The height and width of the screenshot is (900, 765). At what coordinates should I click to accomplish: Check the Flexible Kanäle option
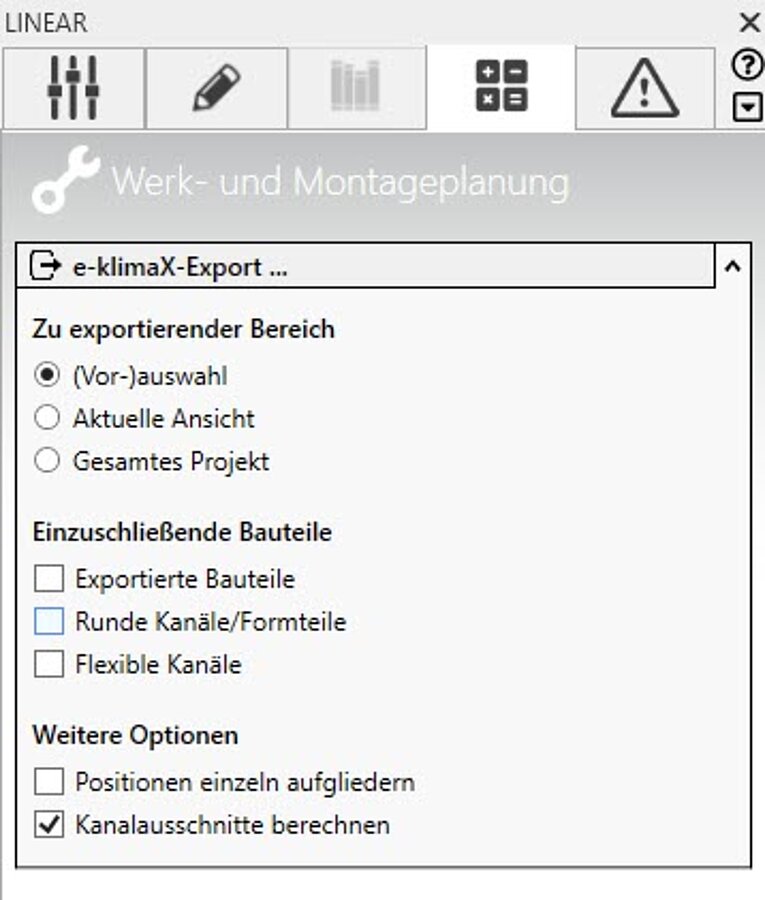point(49,664)
